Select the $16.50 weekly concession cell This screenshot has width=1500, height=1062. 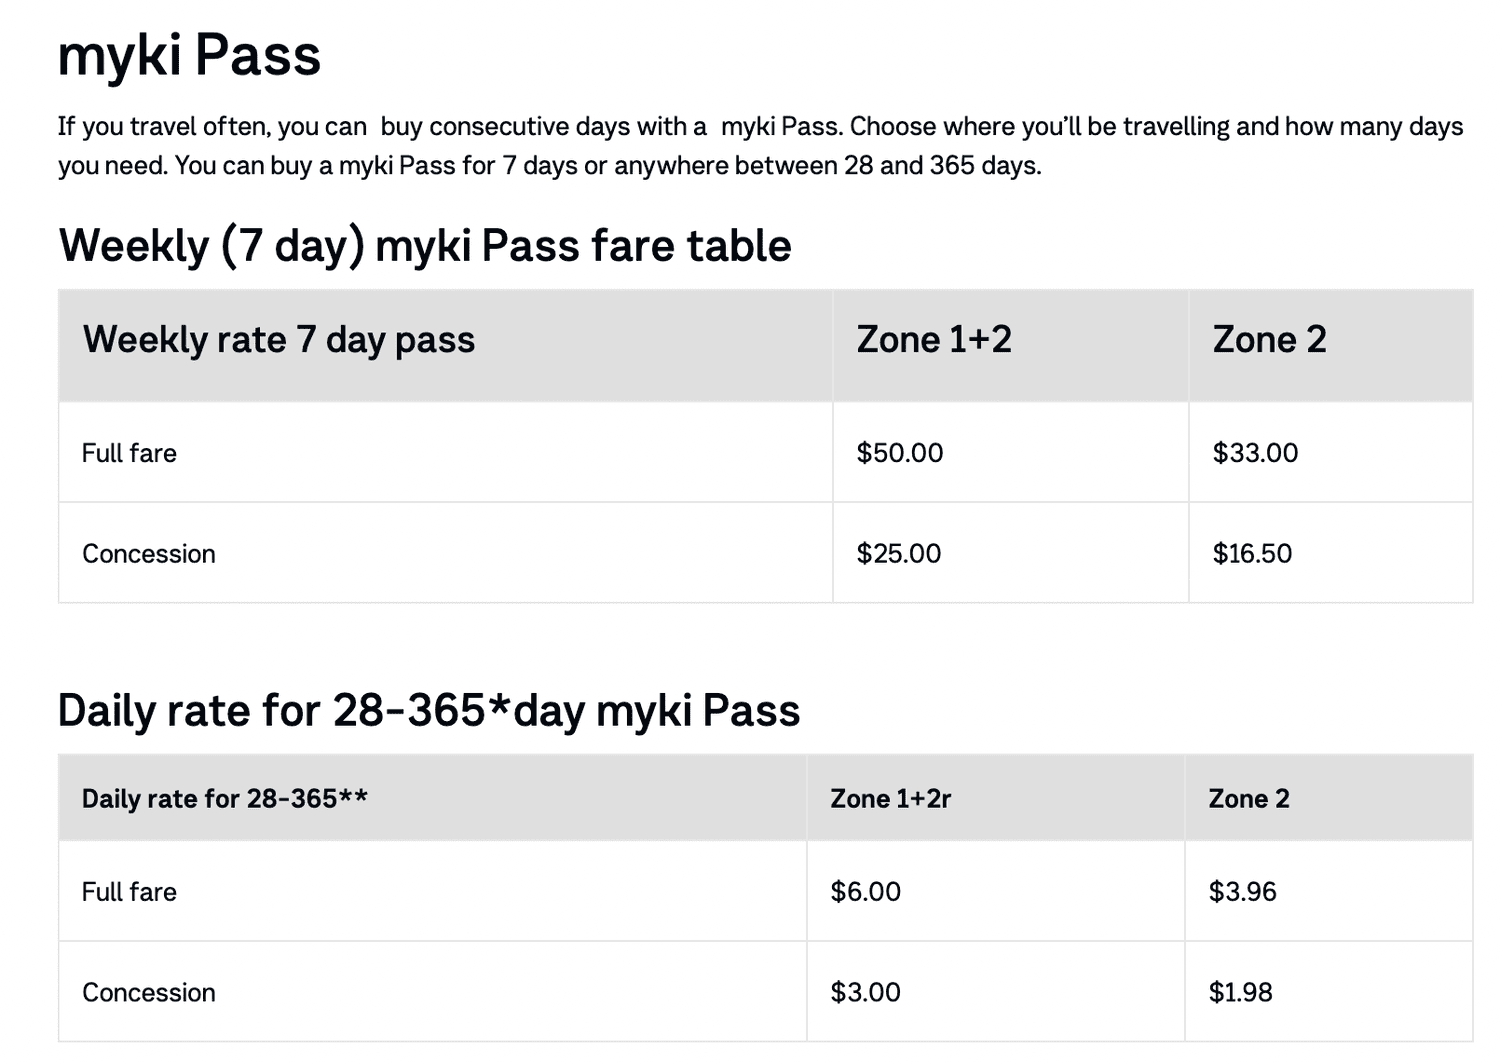click(1252, 554)
